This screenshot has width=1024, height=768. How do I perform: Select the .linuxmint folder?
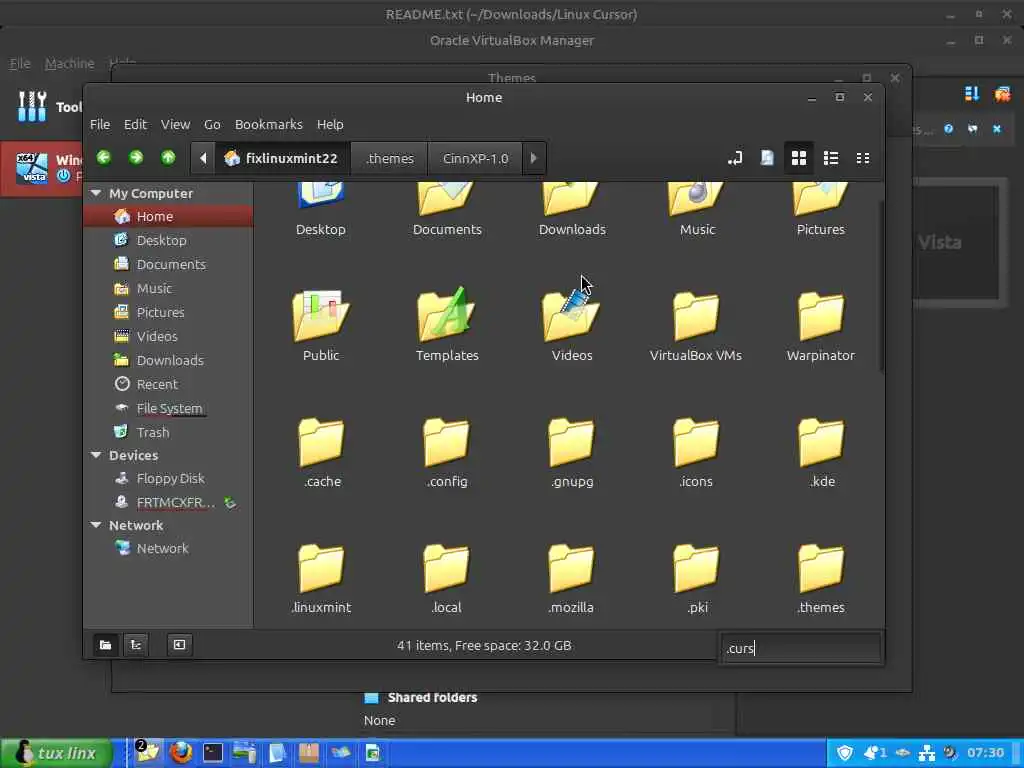321,569
